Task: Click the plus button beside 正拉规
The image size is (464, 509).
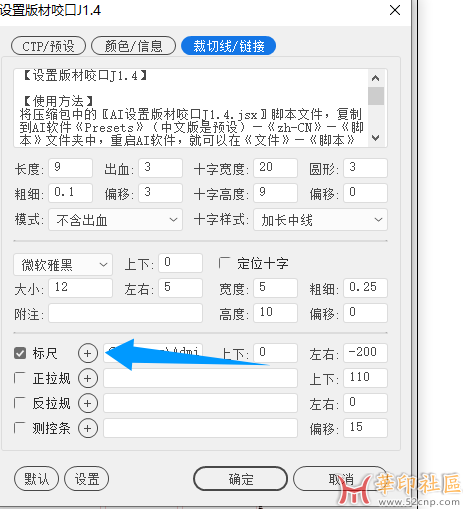Action: pyautogui.click(x=88, y=378)
